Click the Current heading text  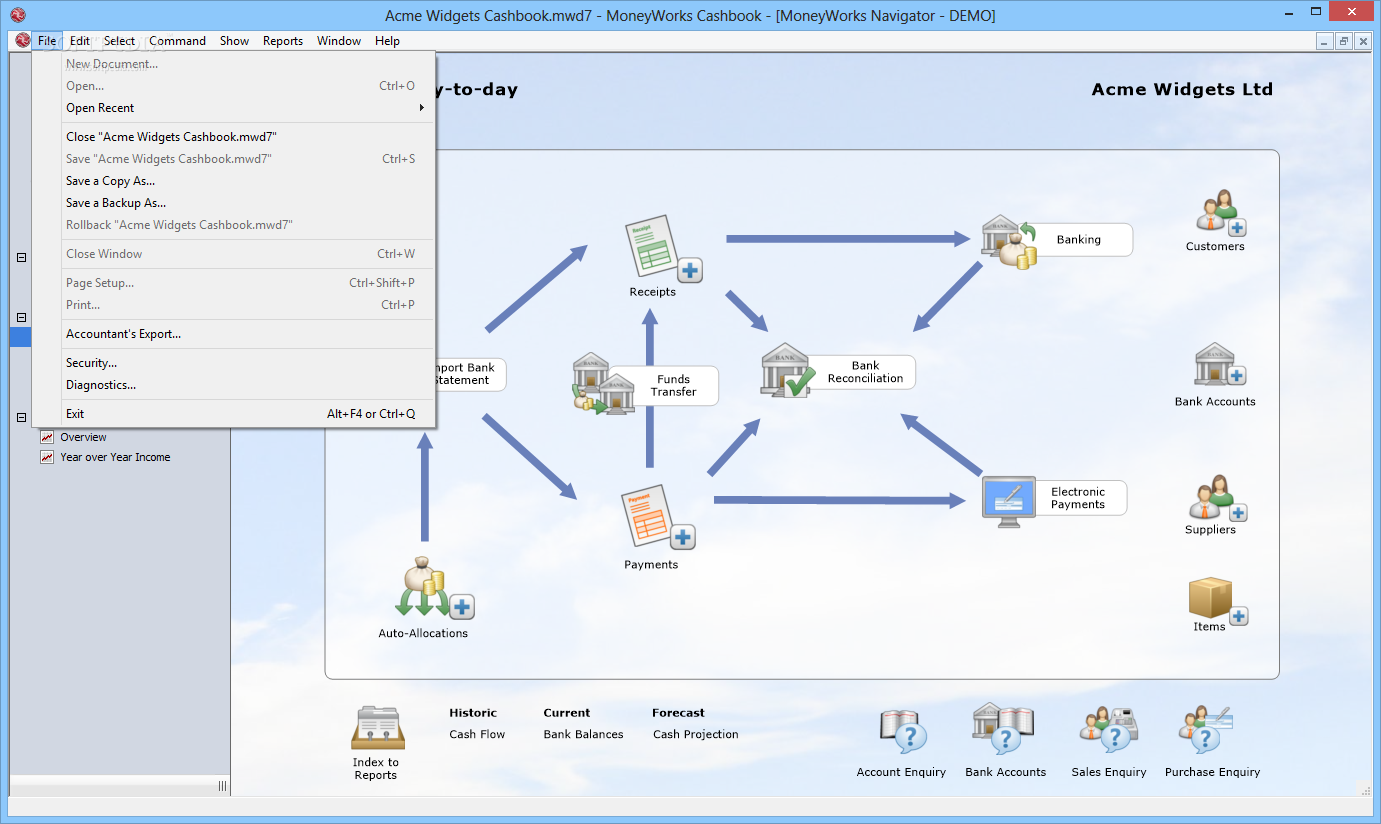point(567,713)
